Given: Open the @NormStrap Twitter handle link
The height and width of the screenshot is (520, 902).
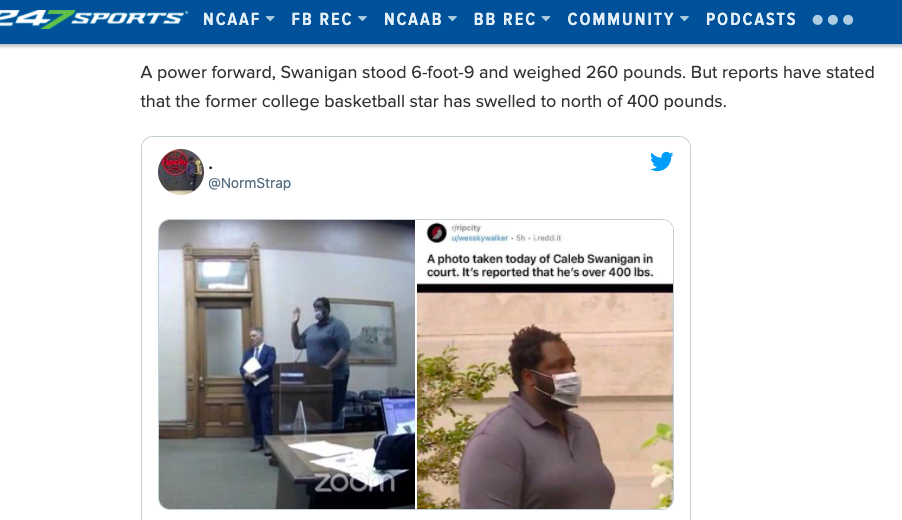Looking at the screenshot, I should [x=249, y=183].
